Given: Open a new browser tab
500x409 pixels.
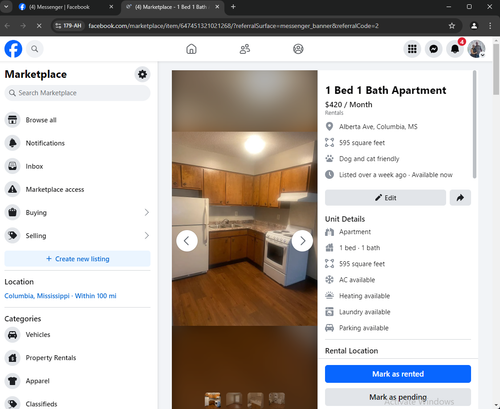Looking at the screenshot, I should coord(233,7).
